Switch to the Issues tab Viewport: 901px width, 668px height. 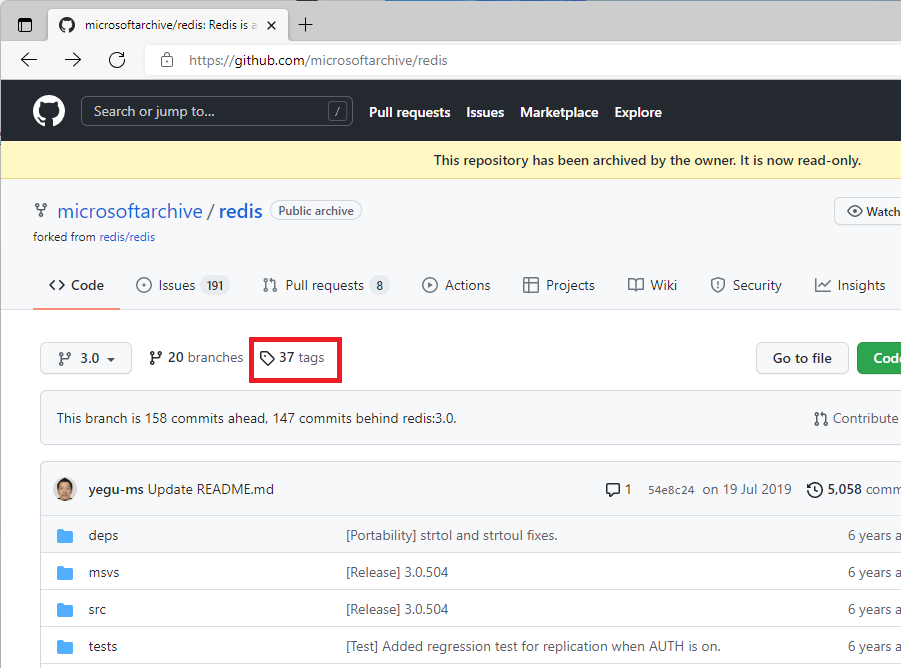pyautogui.click(x=182, y=285)
